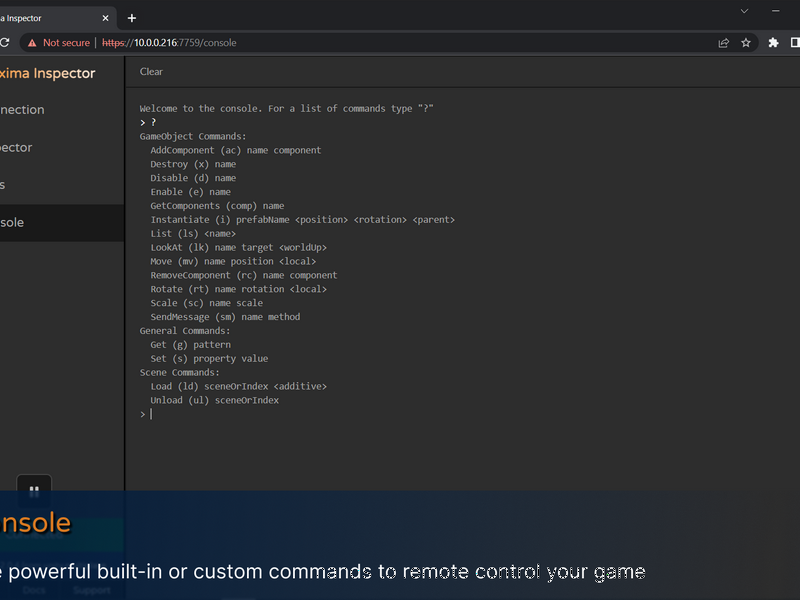Viewport: 800px width, 600px height.
Task: Click the 'SendMessage (sm) name method' line
Action: [225, 317]
